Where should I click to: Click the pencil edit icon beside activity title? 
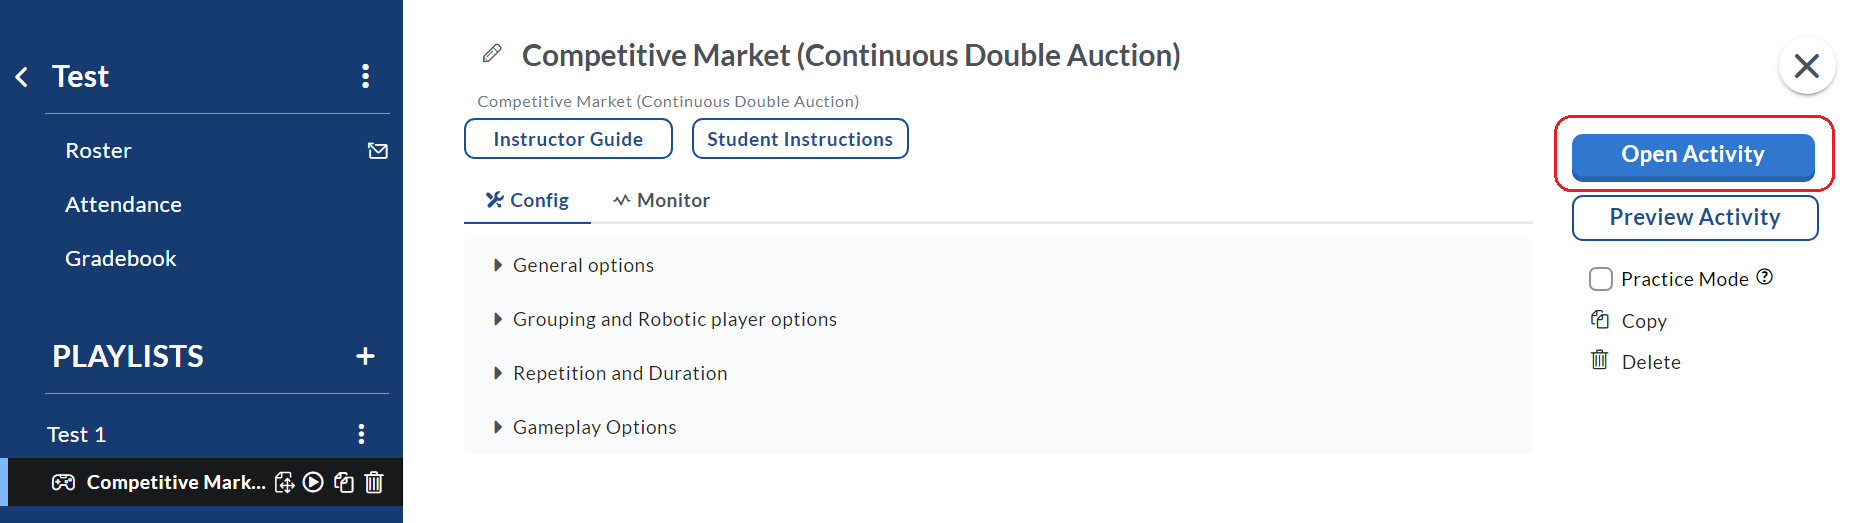[491, 53]
